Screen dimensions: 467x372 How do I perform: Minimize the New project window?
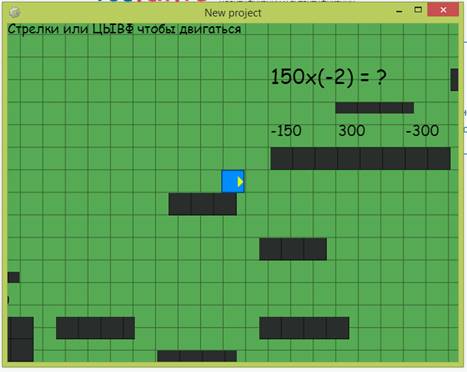tap(399, 11)
